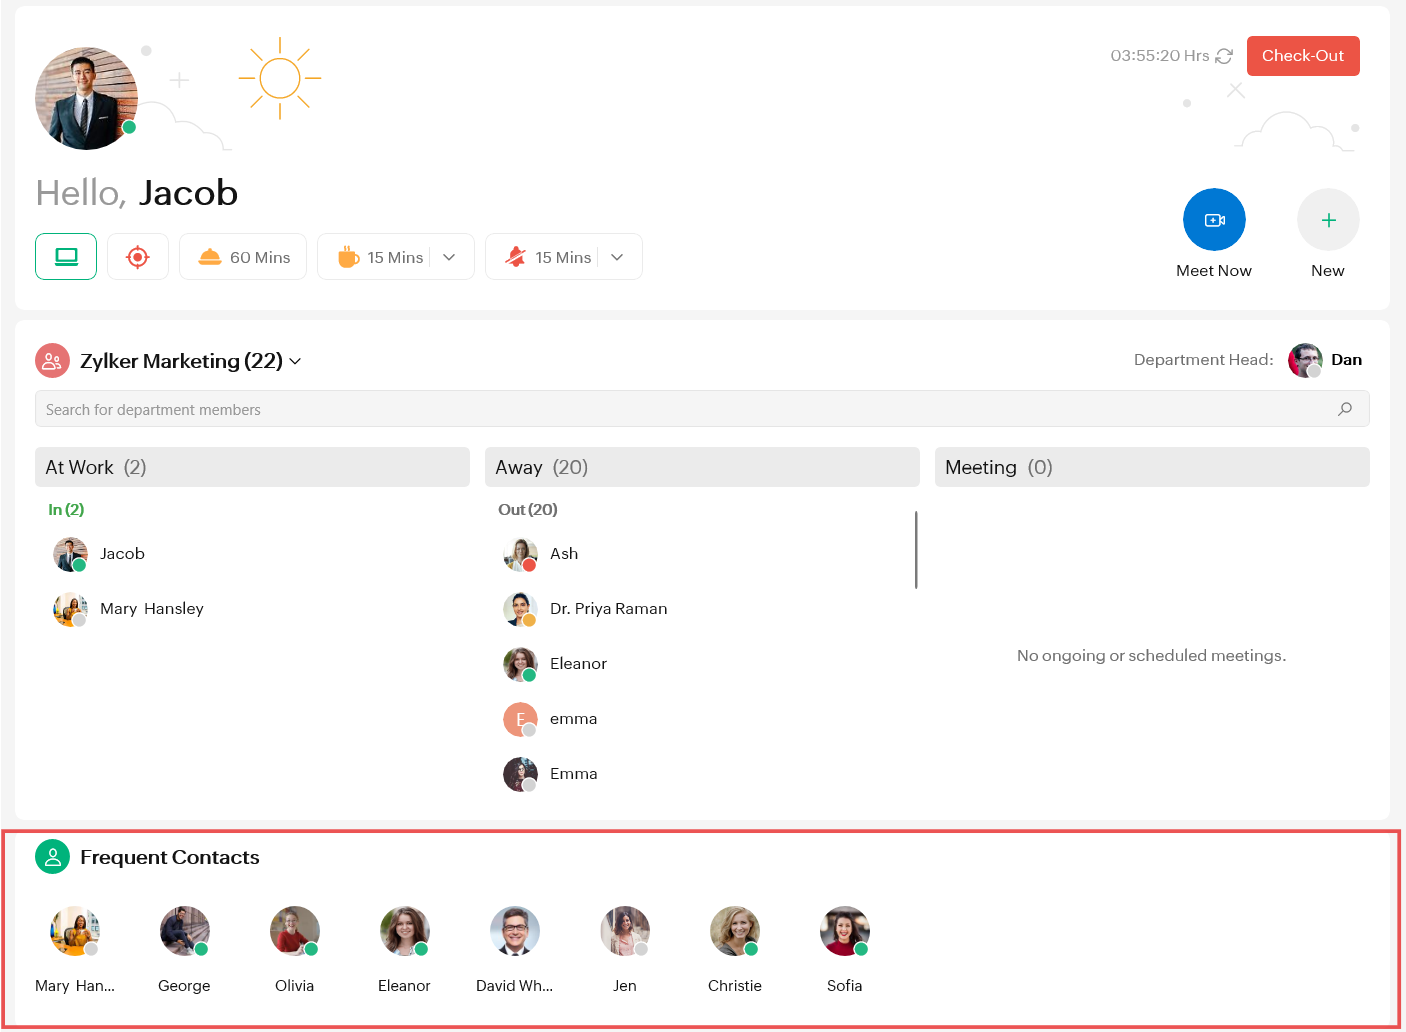1406x1032 pixels.
Task: Click Jacob's large profile photo
Action: [x=86, y=98]
